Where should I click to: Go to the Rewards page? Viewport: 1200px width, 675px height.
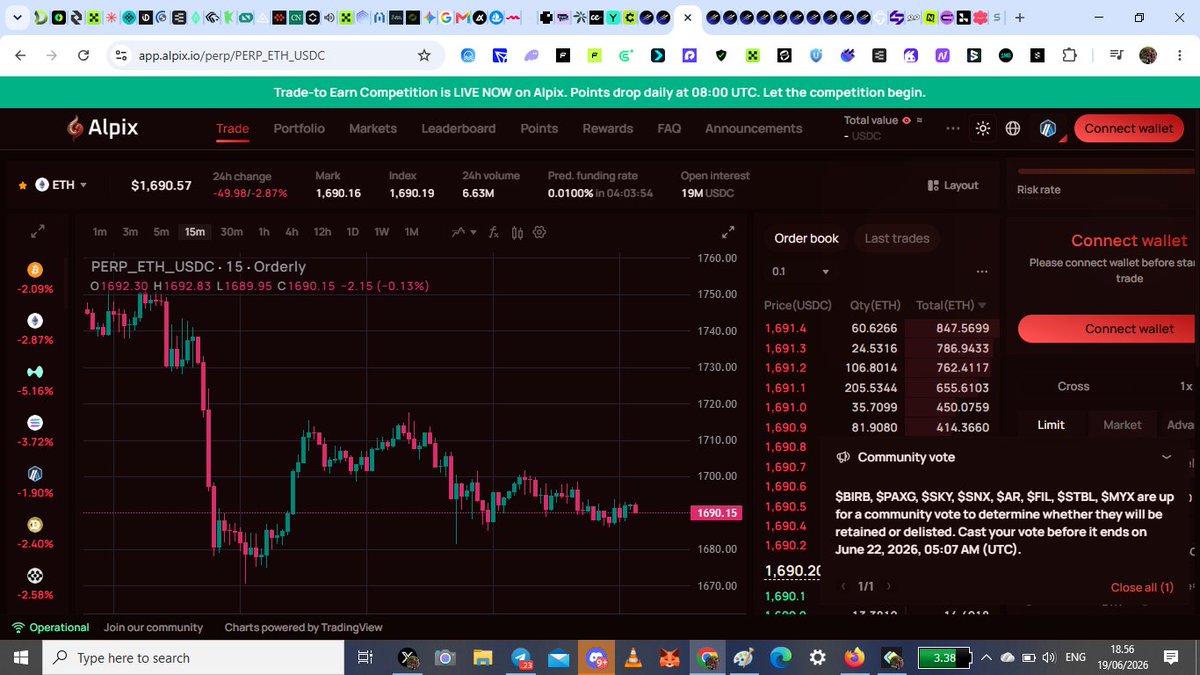608,128
